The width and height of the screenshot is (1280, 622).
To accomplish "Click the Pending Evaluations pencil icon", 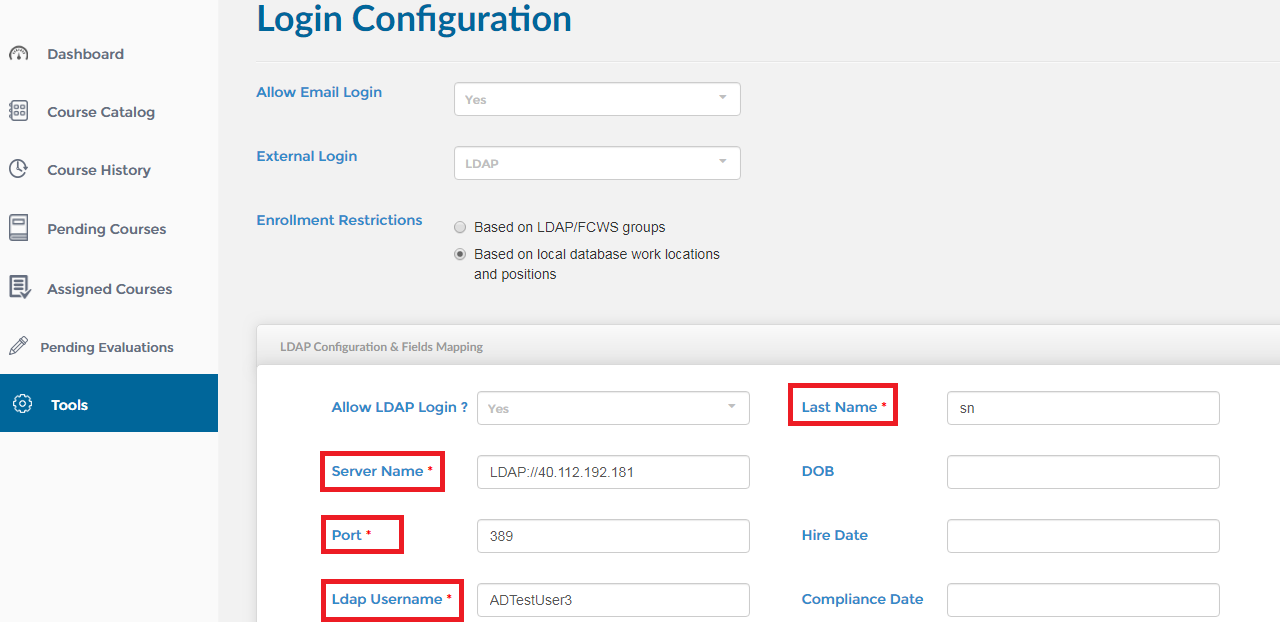I will (18, 346).
